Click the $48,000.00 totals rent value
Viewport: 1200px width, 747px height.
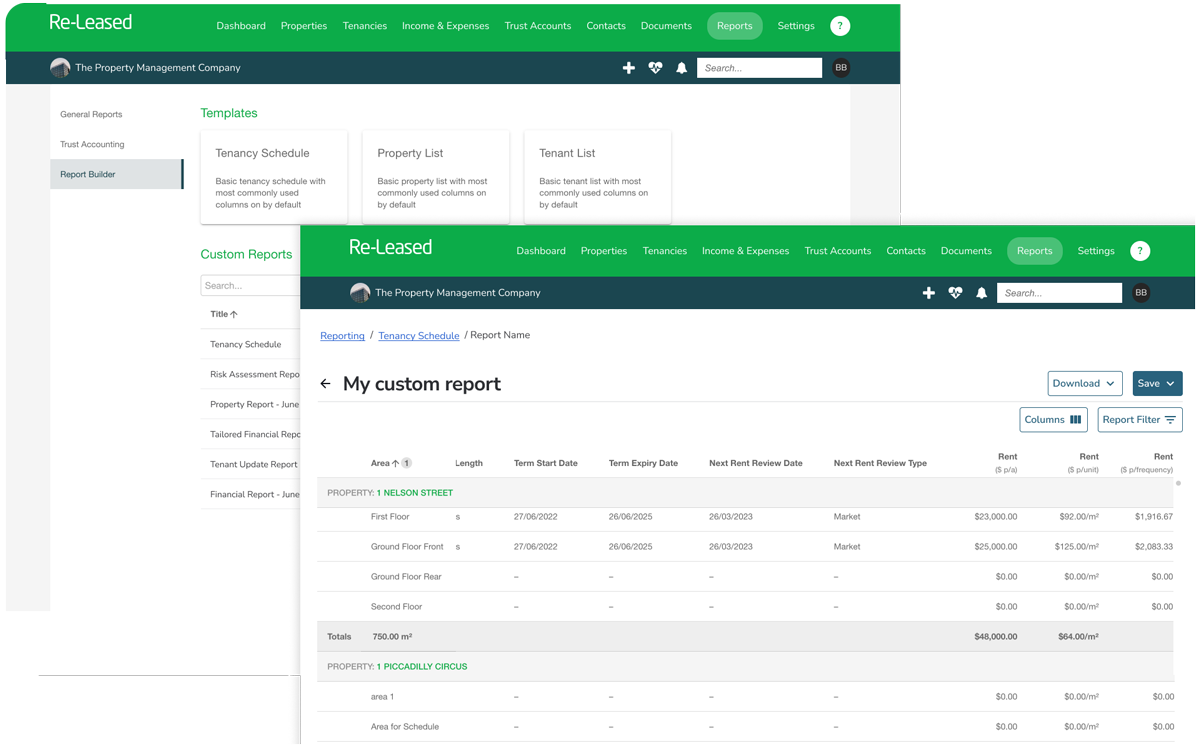click(996, 637)
